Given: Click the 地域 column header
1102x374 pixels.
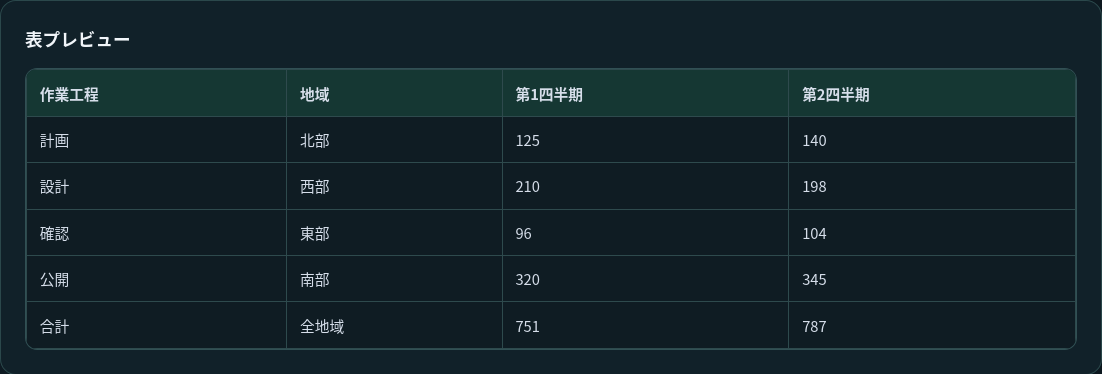Looking at the screenshot, I should pyautogui.click(x=394, y=94).
